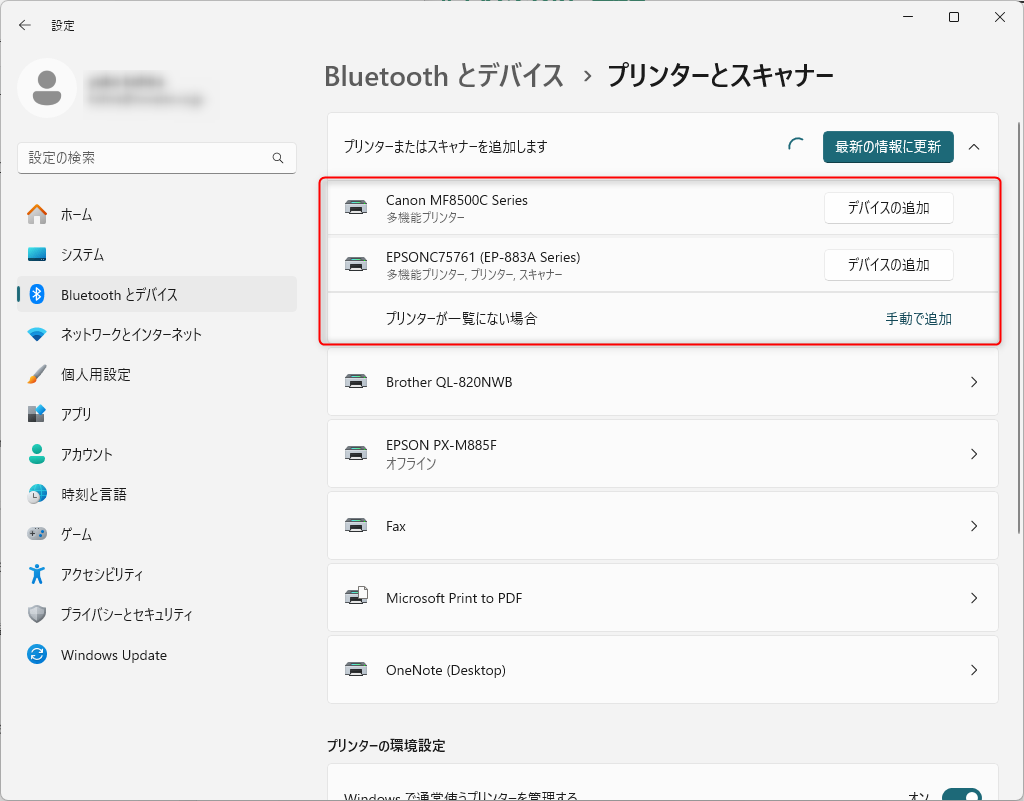Open the システム settings page
Screen dimensions: 1024x801
click(157, 254)
